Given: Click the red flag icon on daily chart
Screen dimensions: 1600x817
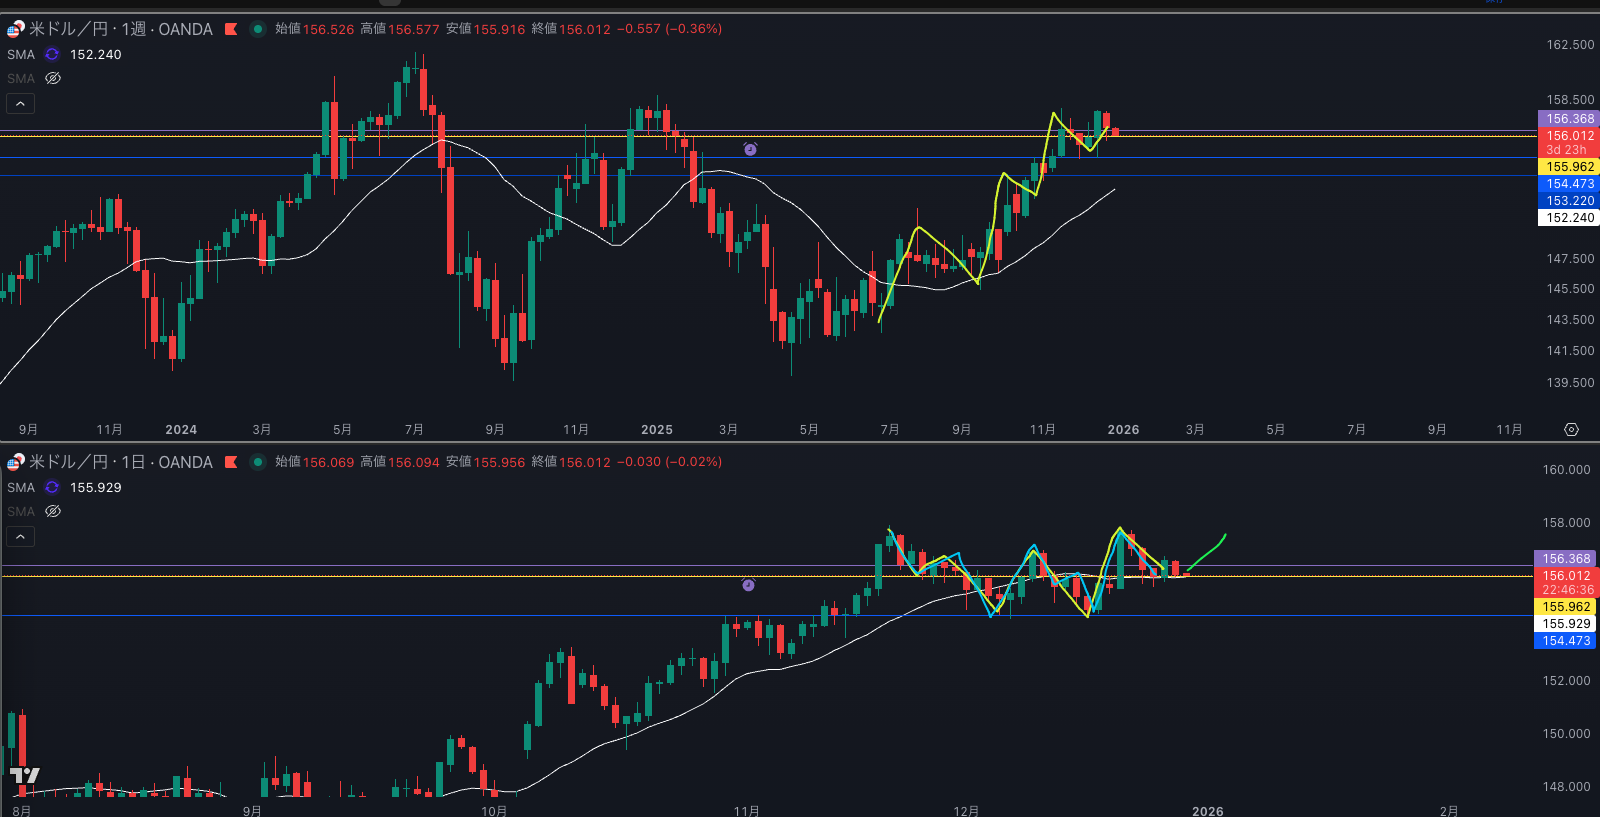Looking at the screenshot, I should pos(231,462).
